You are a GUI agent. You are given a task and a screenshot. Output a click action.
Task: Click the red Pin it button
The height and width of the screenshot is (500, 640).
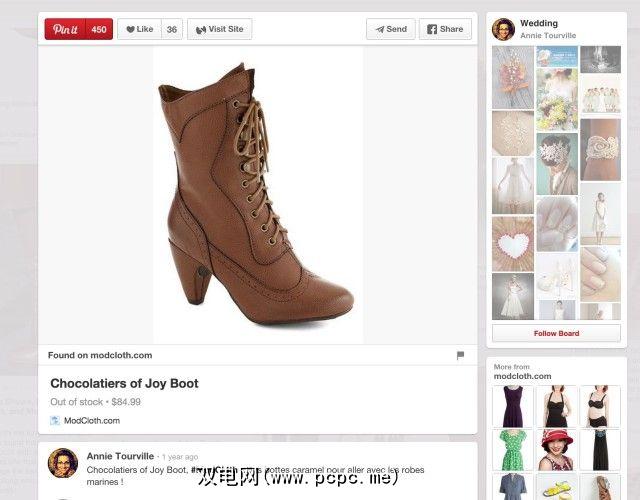tap(65, 29)
